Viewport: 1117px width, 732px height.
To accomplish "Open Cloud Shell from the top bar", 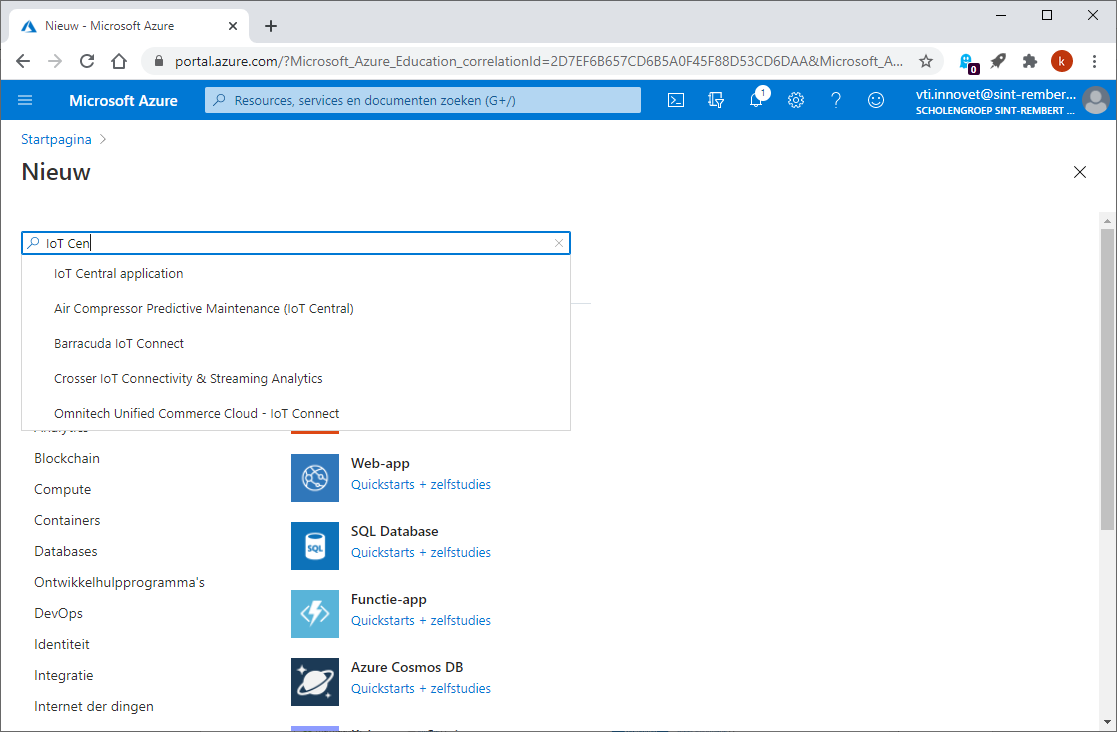I will coord(675,100).
